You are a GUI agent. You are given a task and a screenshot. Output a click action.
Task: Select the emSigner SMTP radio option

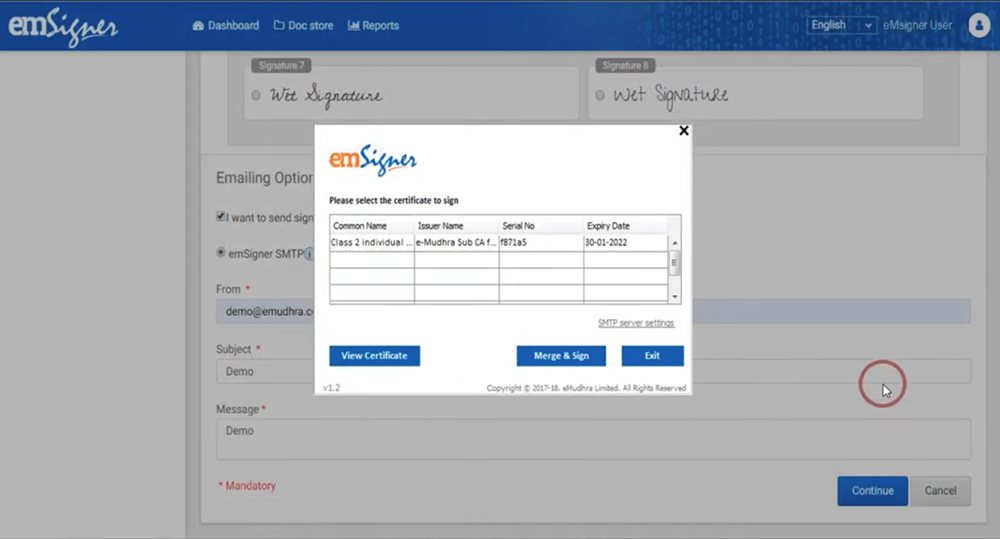(x=221, y=253)
